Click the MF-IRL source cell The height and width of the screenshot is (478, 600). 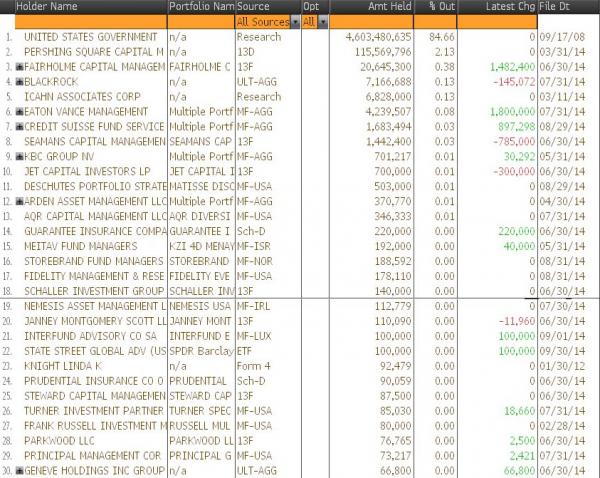(253, 306)
